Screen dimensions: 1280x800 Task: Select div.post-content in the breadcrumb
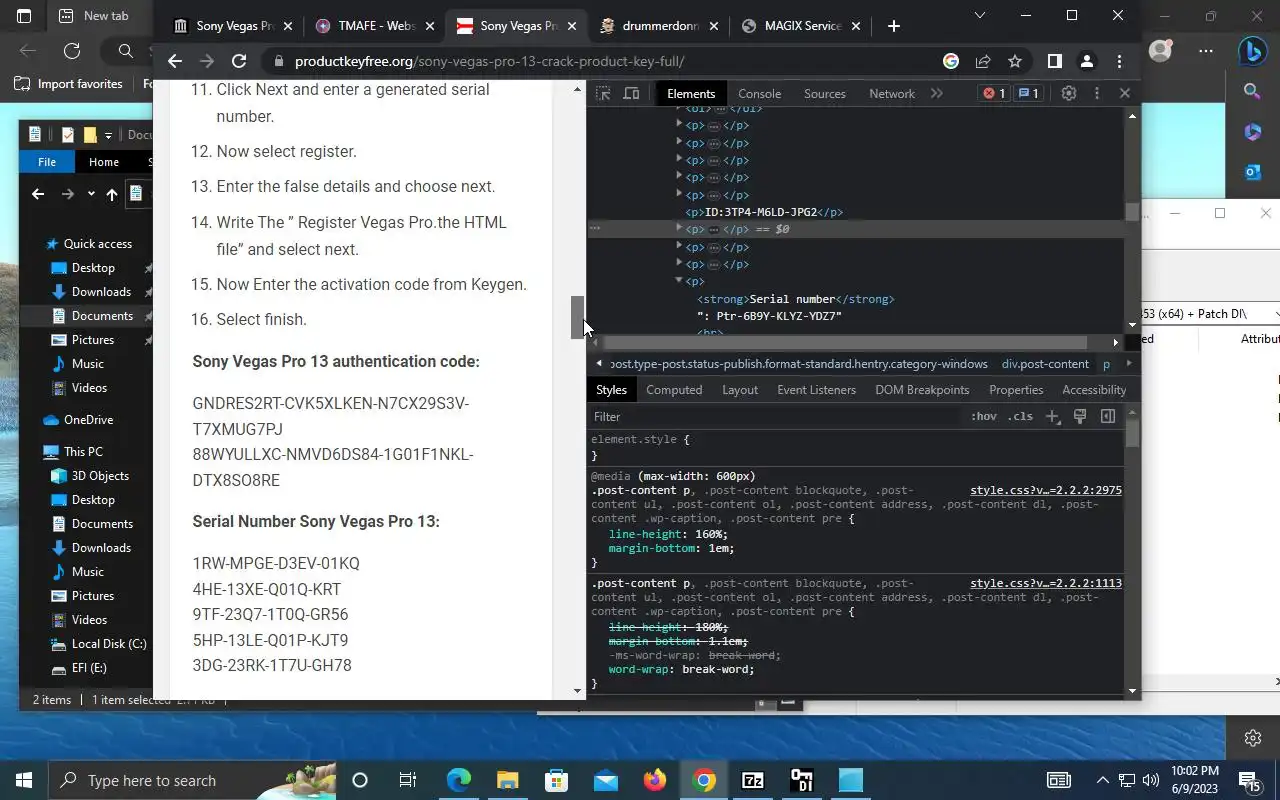[x=1045, y=364]
